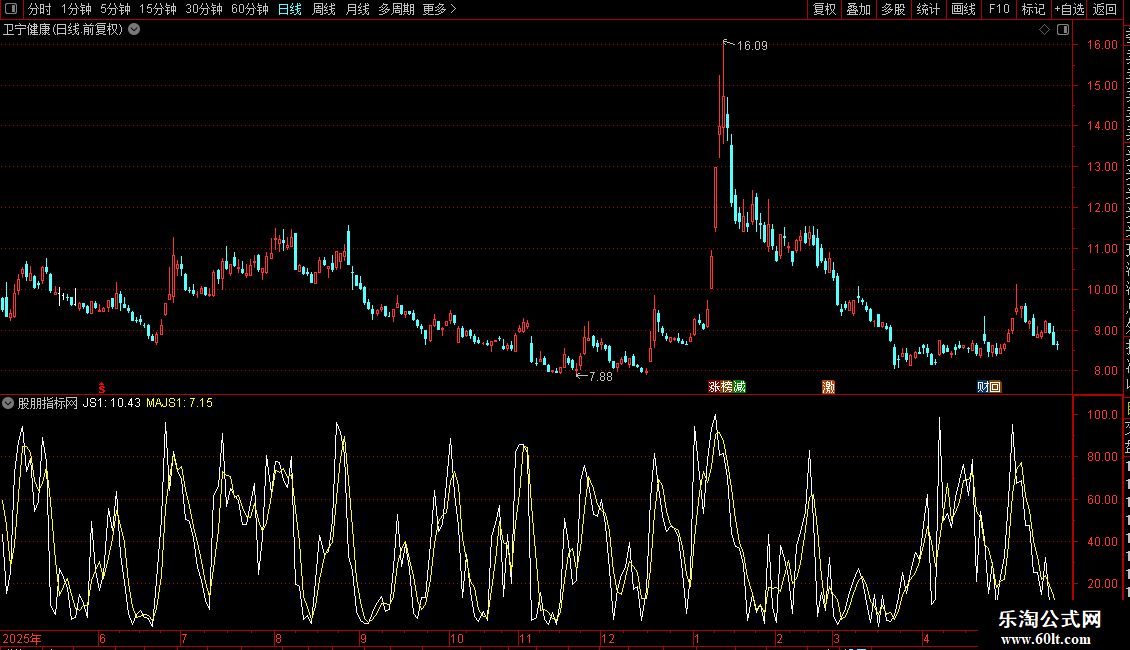This screenshot has height=650, width=1130.
Task: Click the 返回 back button
Action: (x=1105, y=9)
